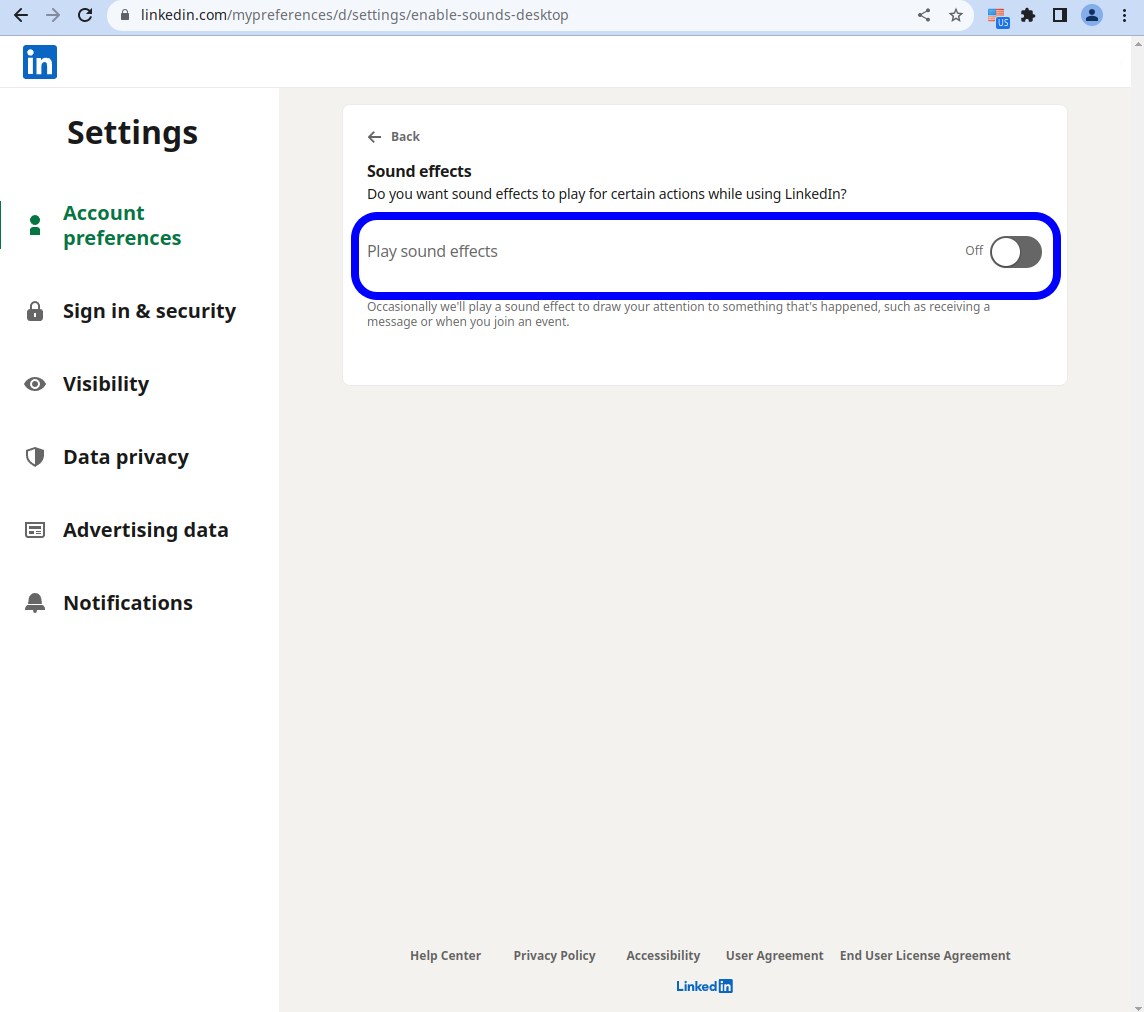The width and height of the screenshot is (1144, 1012).
Task: Click the 'Occasionally we'll play a sound effect' description
Action: 679,314
